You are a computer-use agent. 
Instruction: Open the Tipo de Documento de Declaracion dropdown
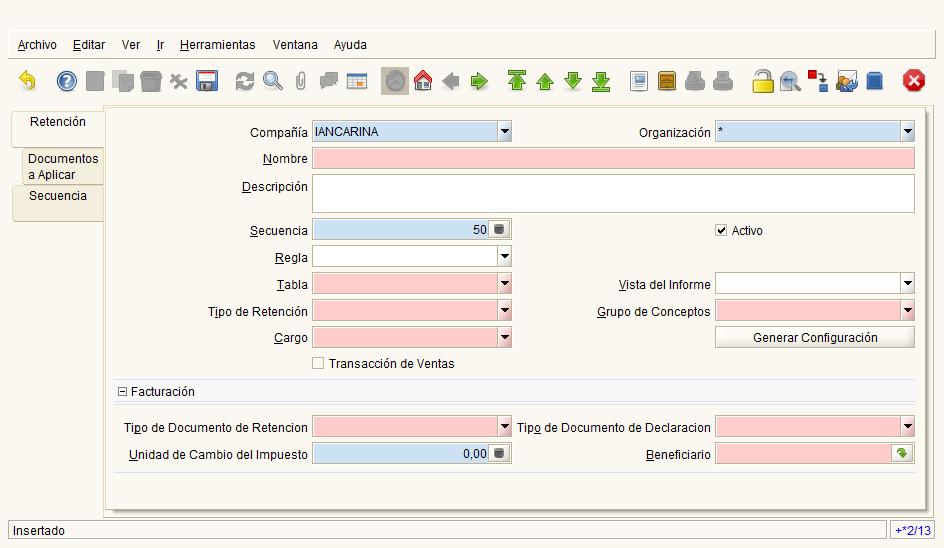pyautogui.click(x=908, y=426)
